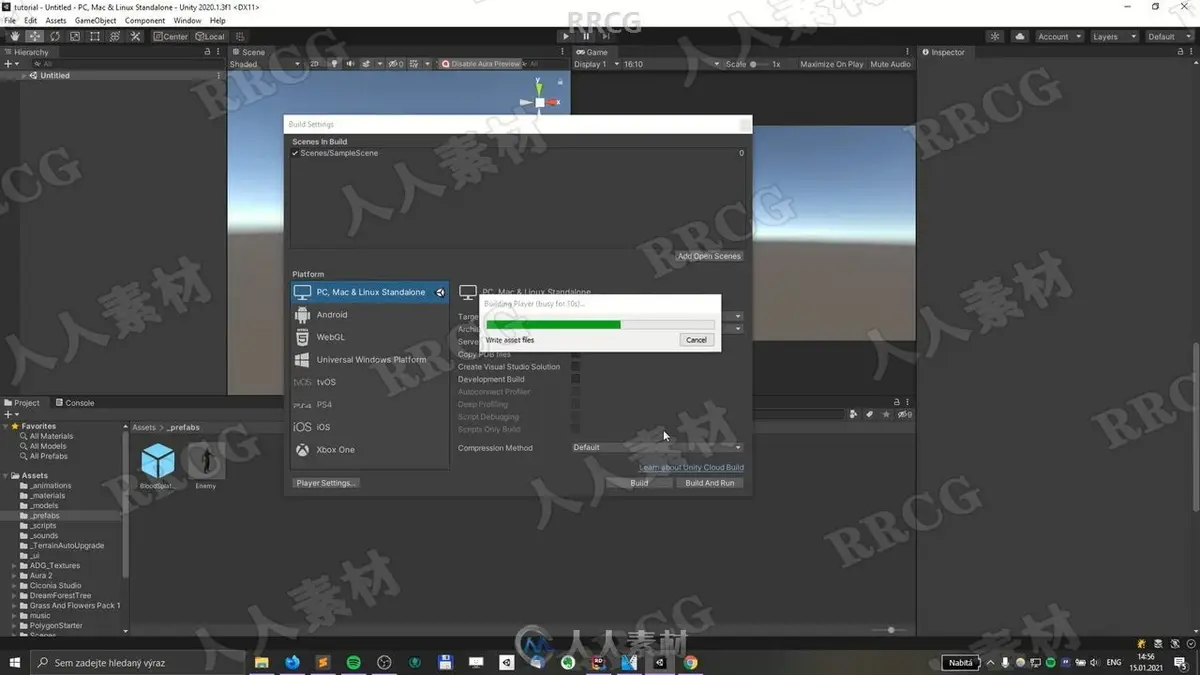Open Compression Method Default dropdown
Screen dimensions: 1200x675
pos(657,448)
